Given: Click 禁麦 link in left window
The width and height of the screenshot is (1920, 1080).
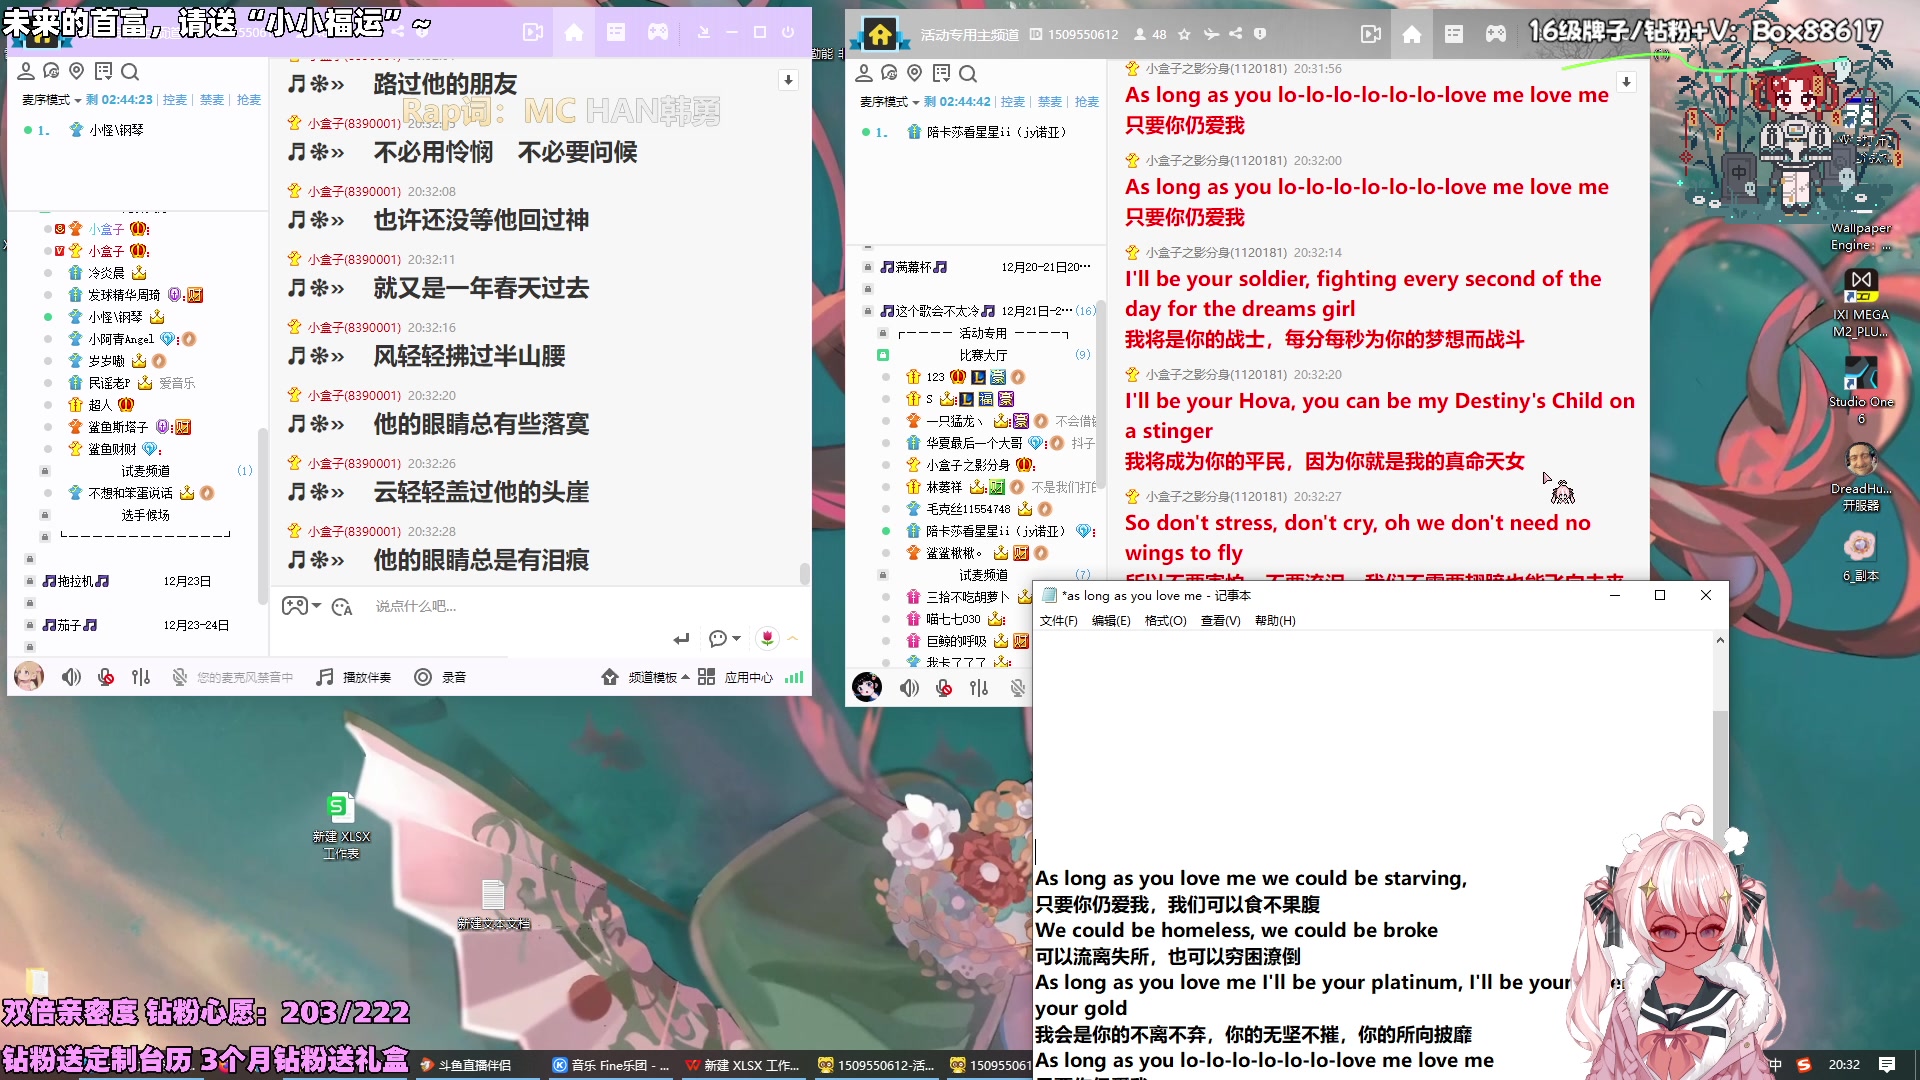Looking at the screenshot, I should pyautogui.click(x=212, y=100).
